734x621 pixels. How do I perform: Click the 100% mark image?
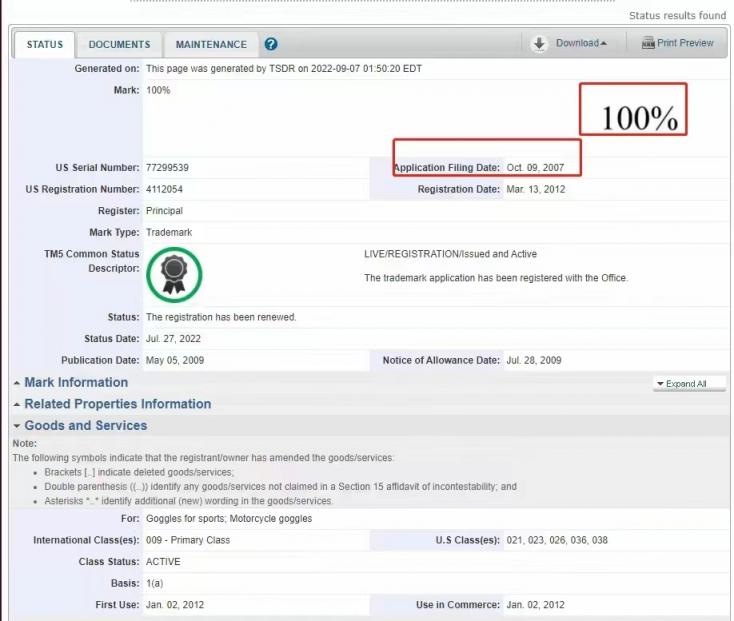[x=639, y=118]
